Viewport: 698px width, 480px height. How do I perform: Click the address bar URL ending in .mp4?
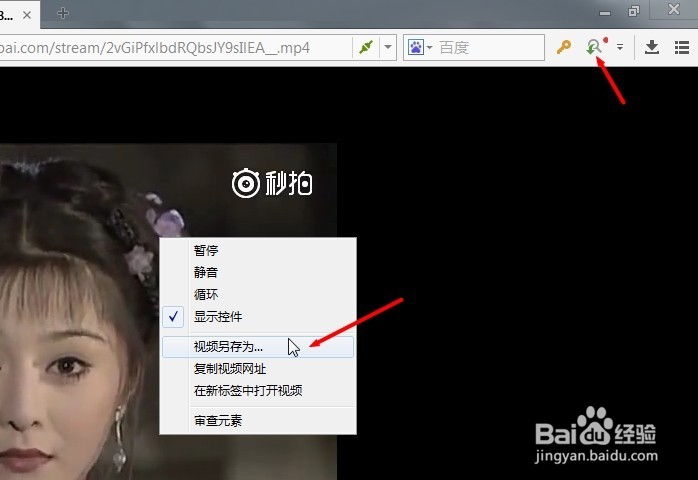(155, 48)
